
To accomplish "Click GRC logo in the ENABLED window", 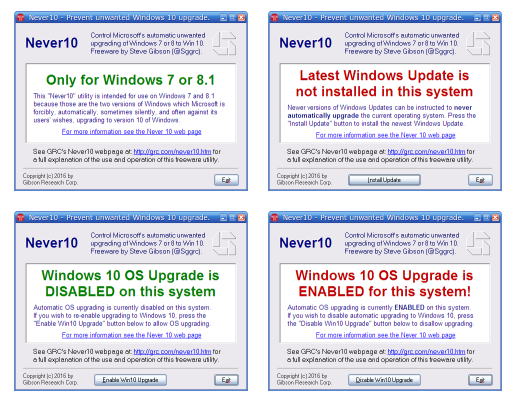I will coord(478,243).
